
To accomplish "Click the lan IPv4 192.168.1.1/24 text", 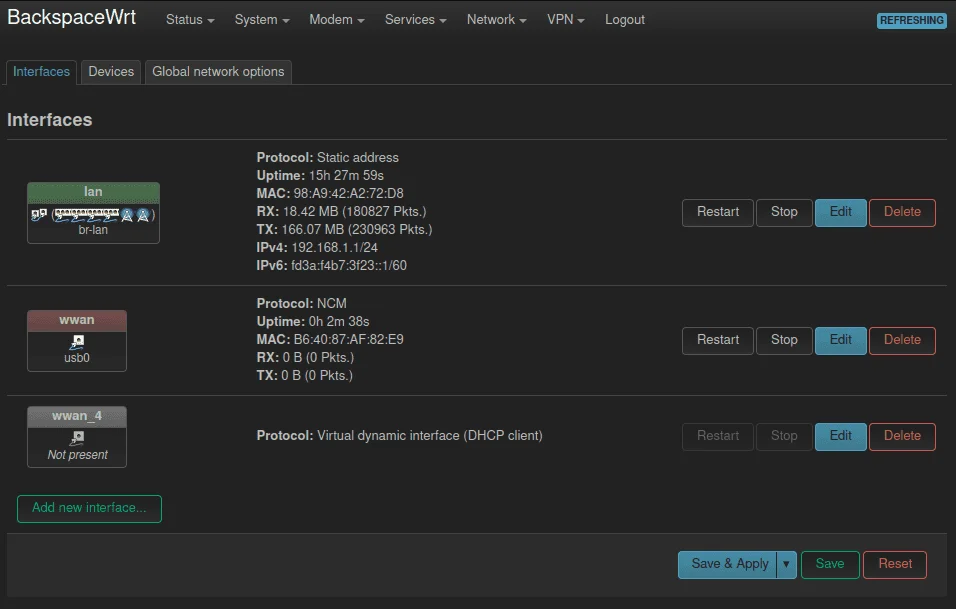I will (x=317, y=248).
